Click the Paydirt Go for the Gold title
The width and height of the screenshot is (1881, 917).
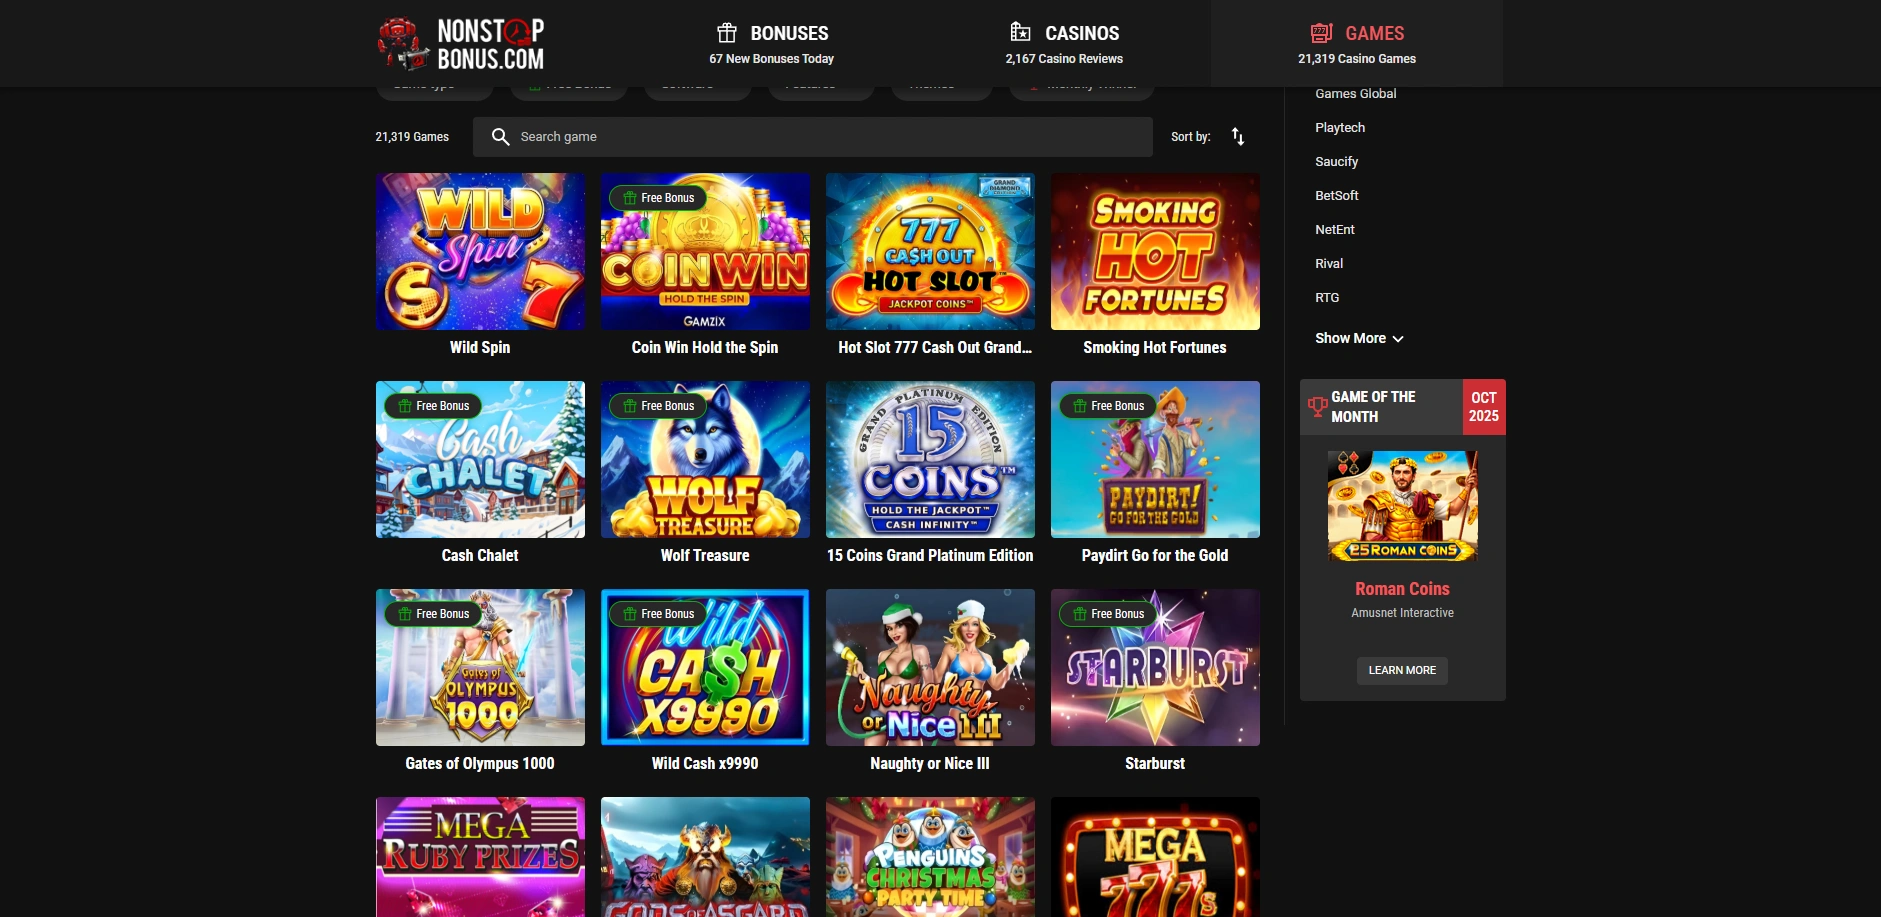click(x=1155, y=556)
